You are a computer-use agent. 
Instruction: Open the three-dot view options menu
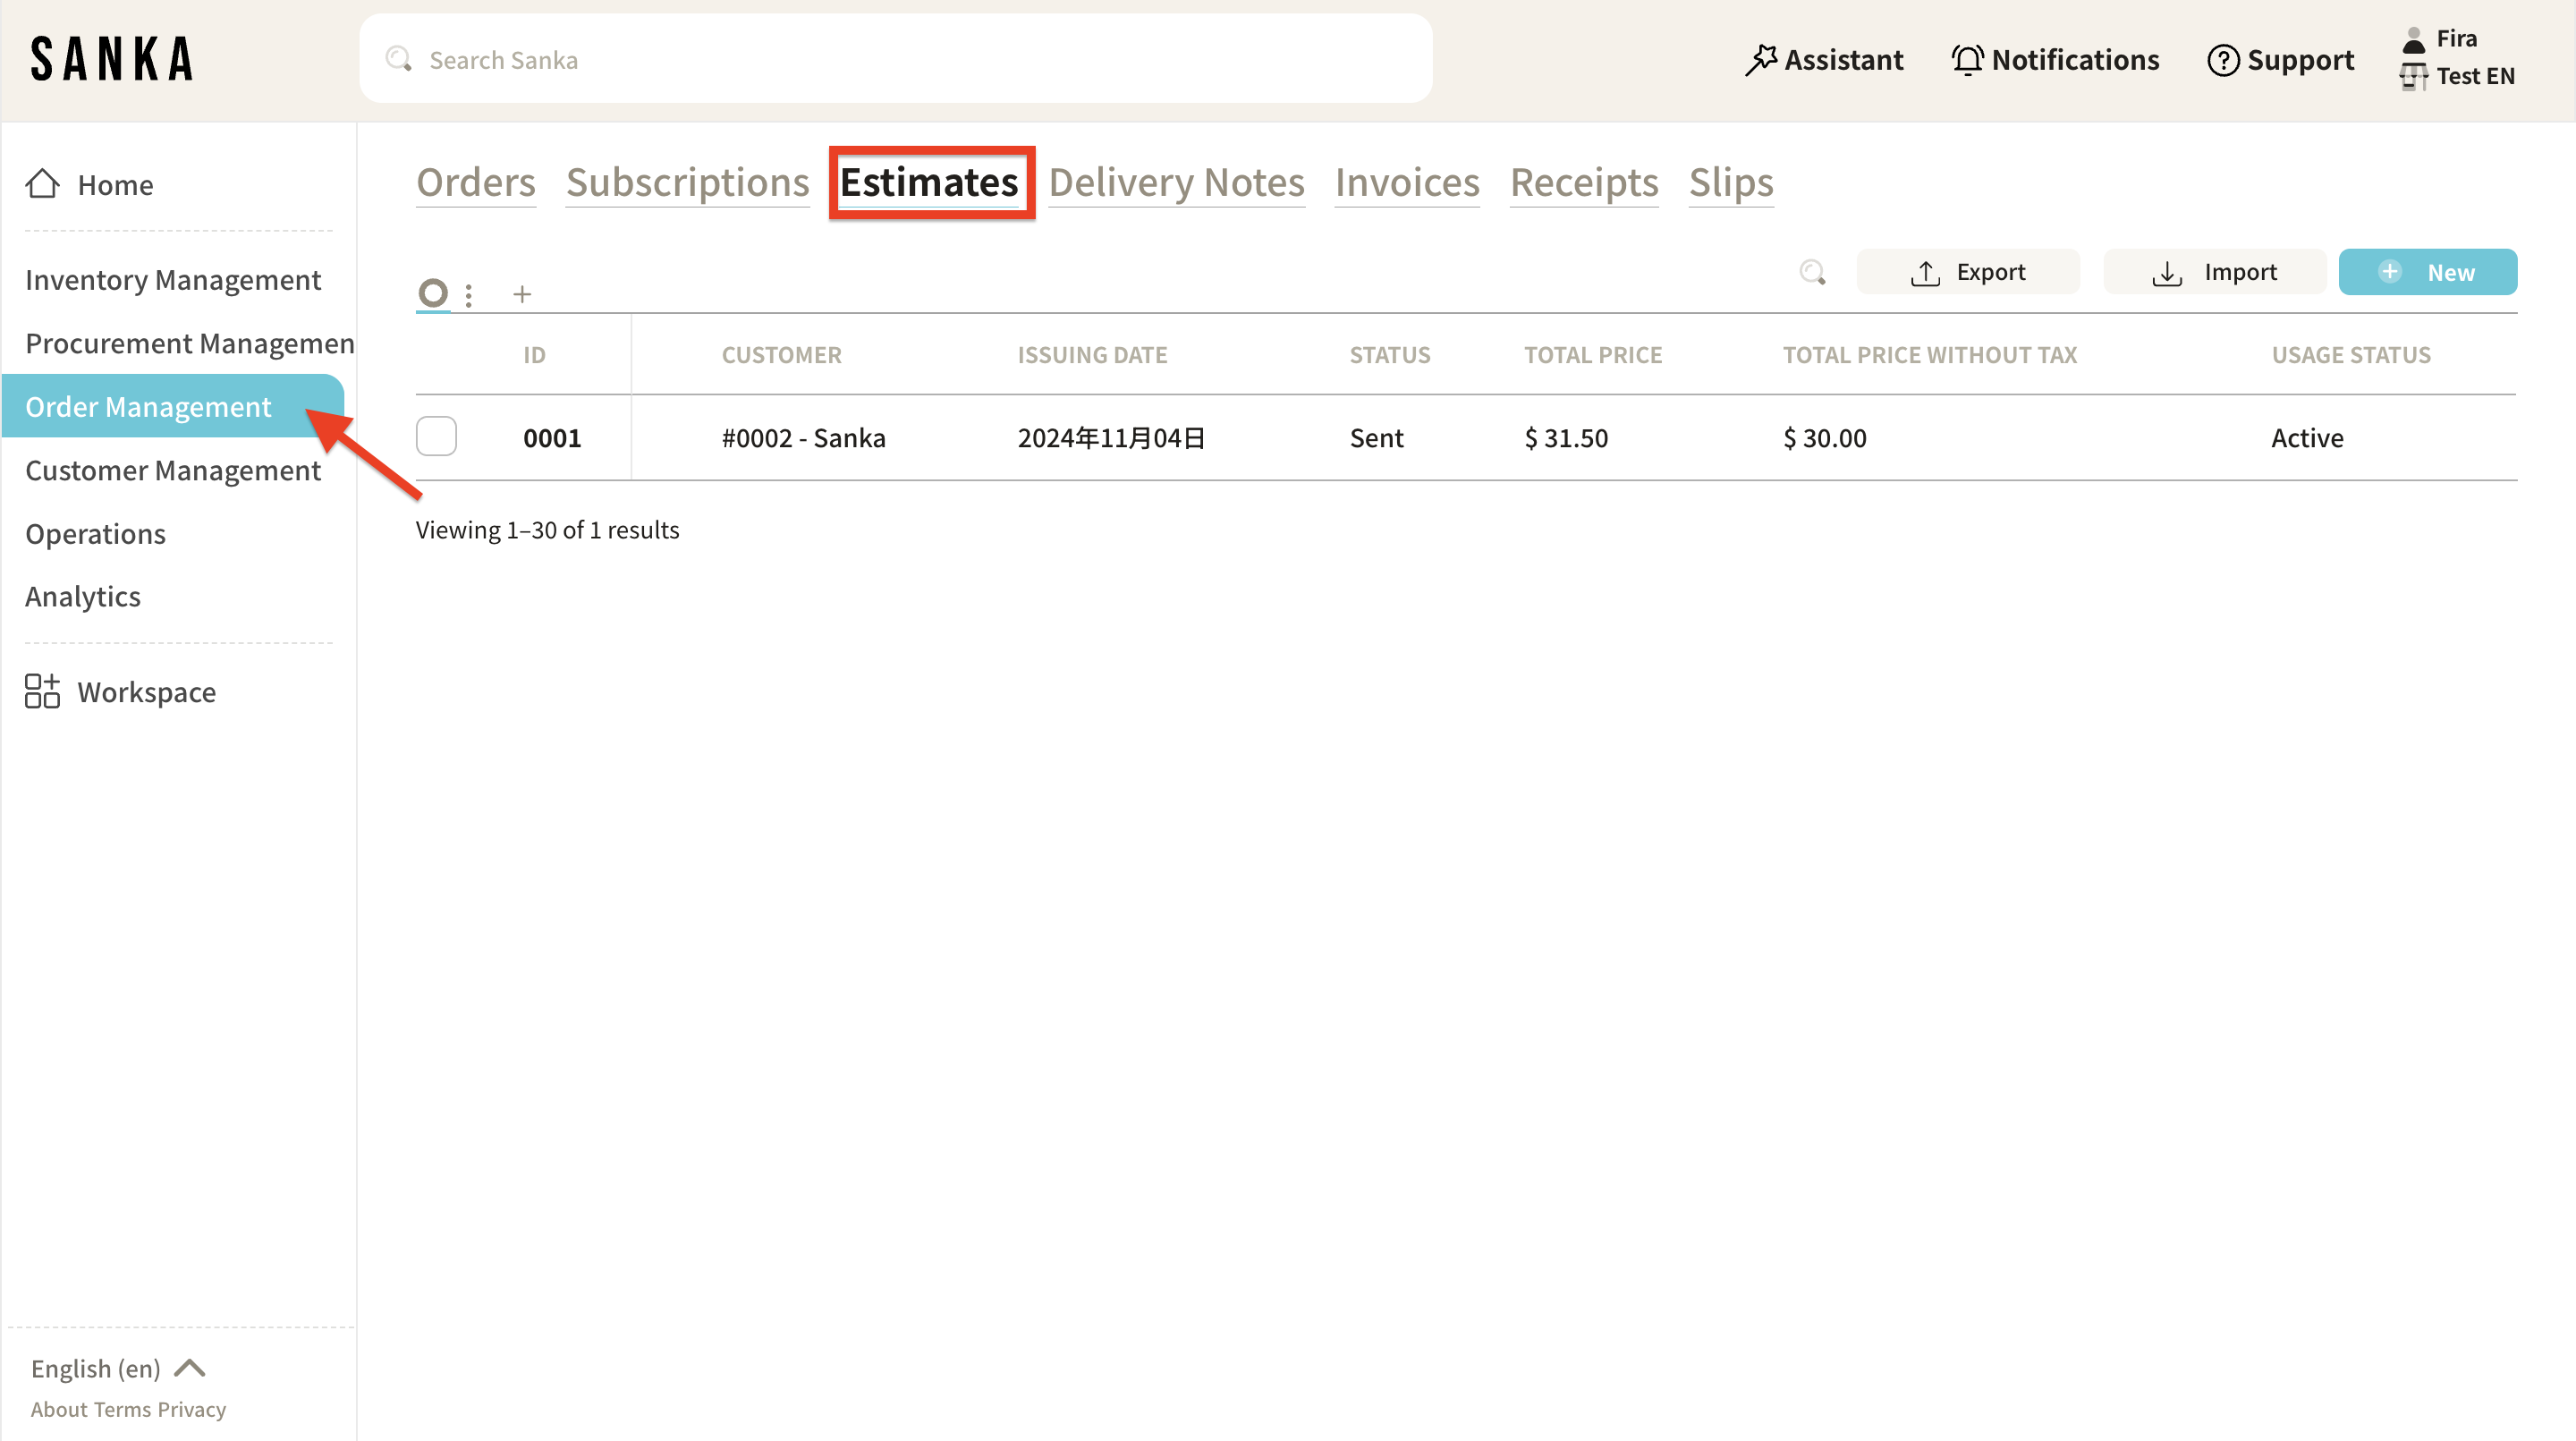(x=469, y=294)
